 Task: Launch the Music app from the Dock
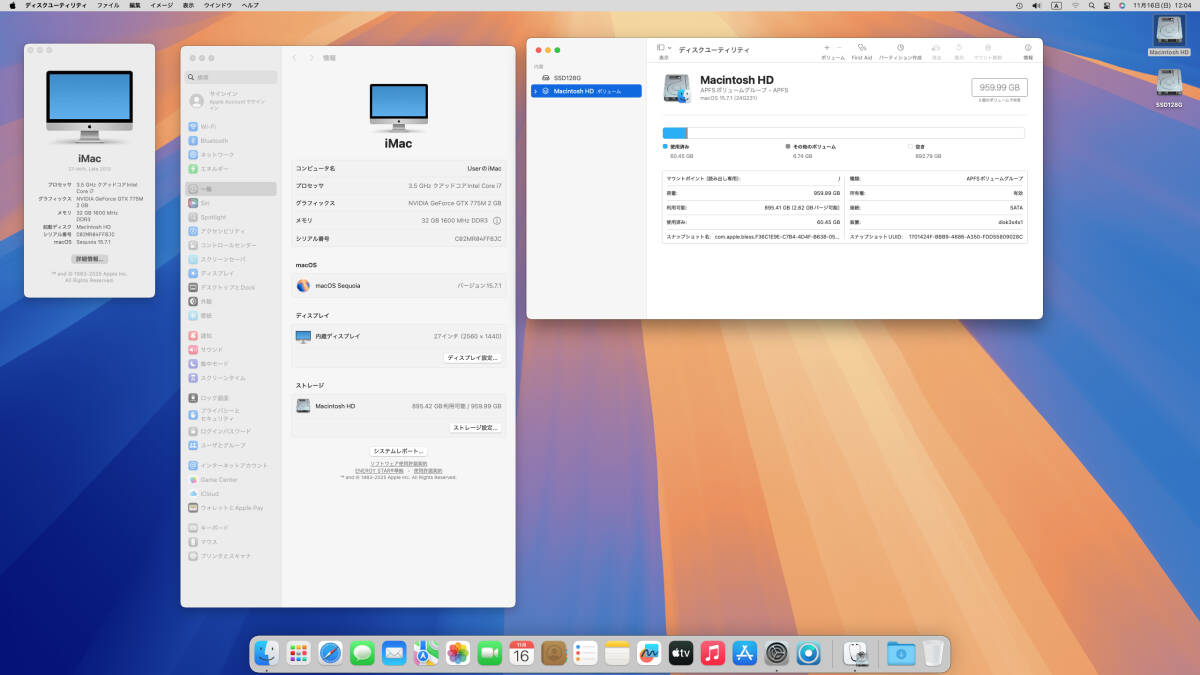pos(712,653)
